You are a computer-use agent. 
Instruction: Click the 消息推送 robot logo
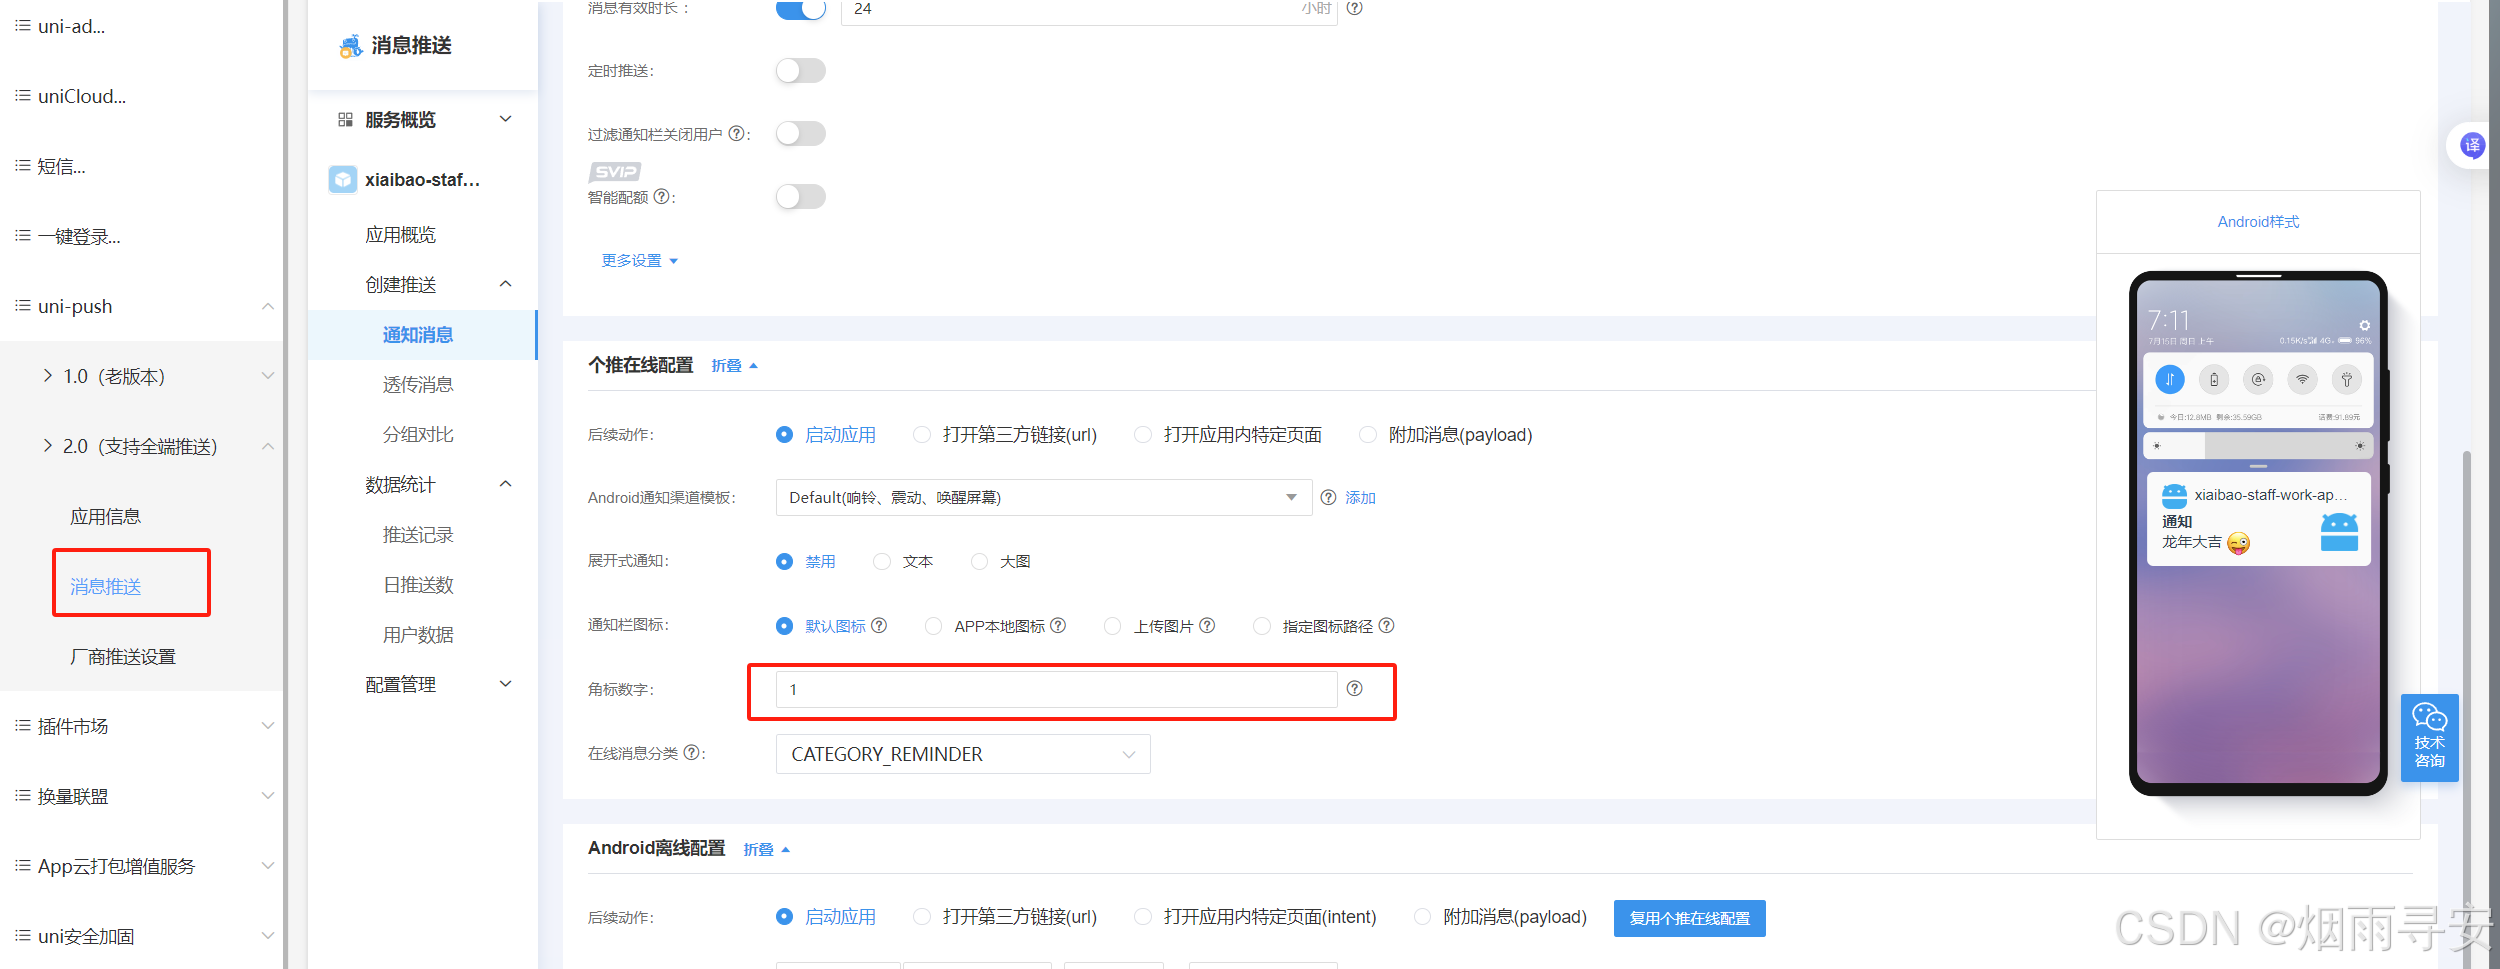click(x=349, y=44)
